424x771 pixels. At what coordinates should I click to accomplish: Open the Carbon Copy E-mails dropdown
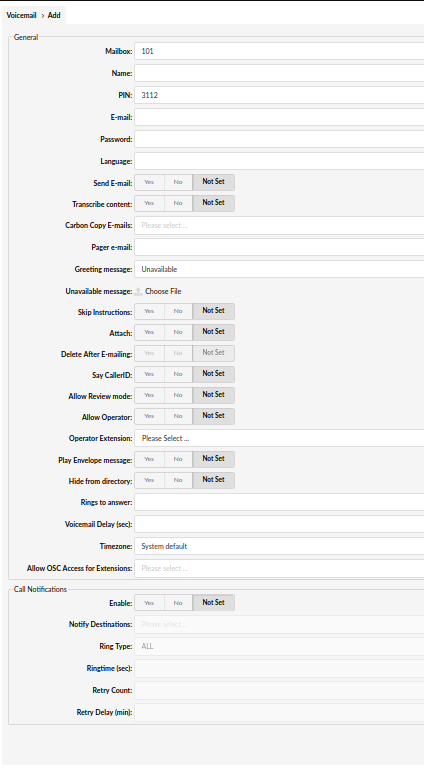click(x=279, y=226)
